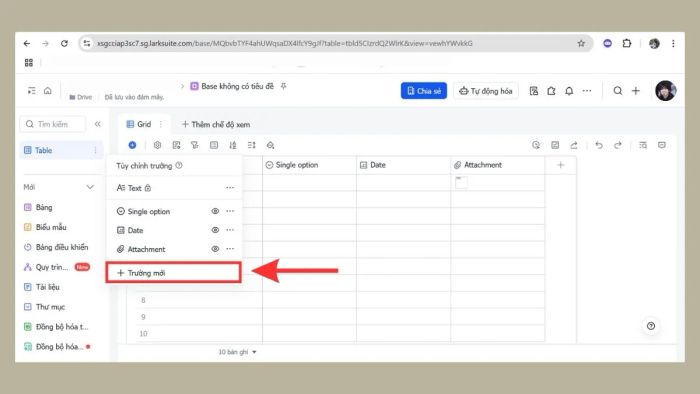Click the home icon in the Lark header
The width and height of the screenshot is (700, 394).
tap(47, 91)
